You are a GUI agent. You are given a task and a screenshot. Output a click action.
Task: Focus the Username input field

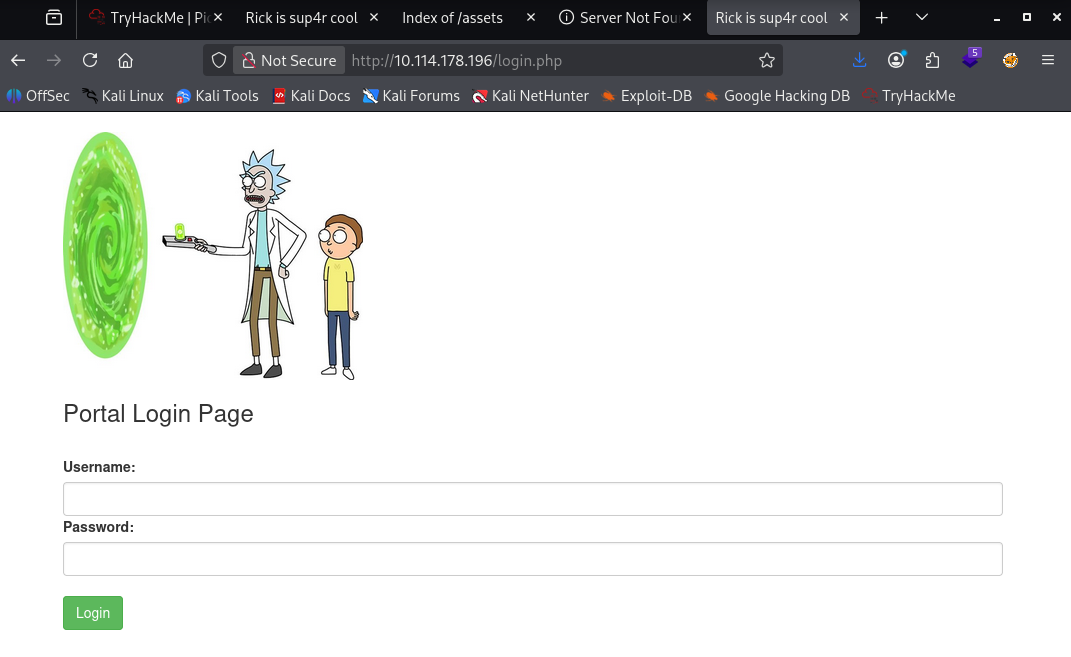tap(532, 499)
